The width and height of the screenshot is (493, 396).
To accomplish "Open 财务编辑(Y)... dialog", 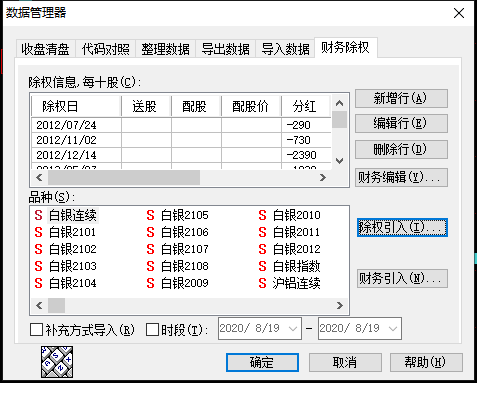I will click(401, 177).
